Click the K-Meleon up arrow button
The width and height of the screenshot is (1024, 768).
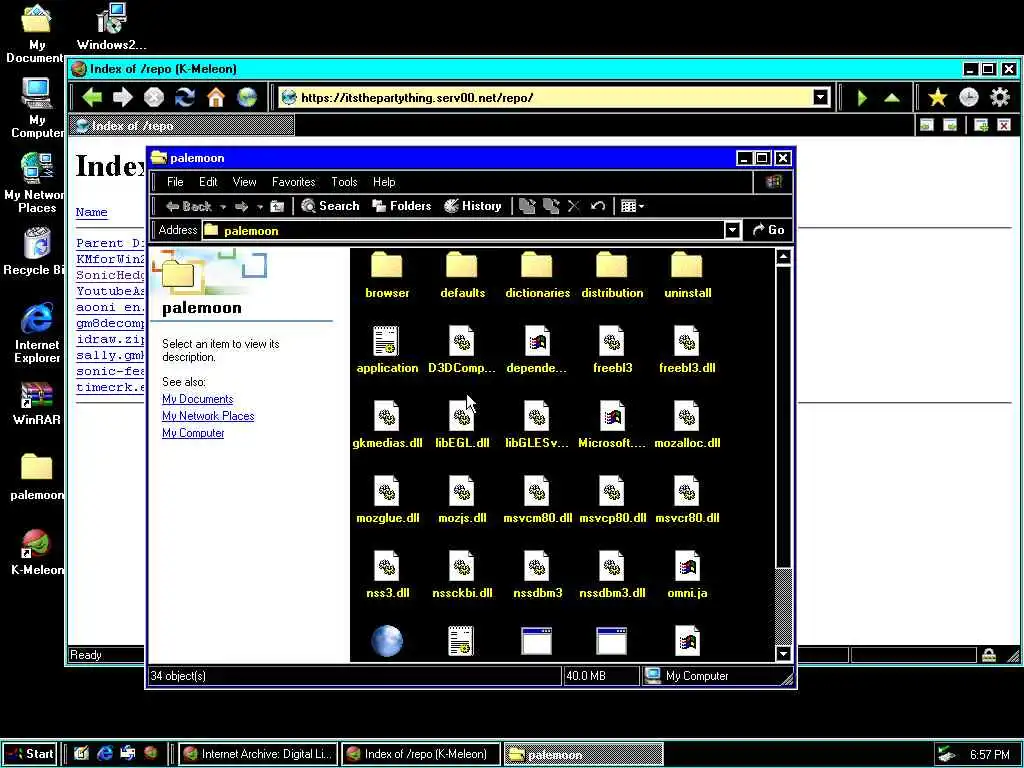point(892,98)
